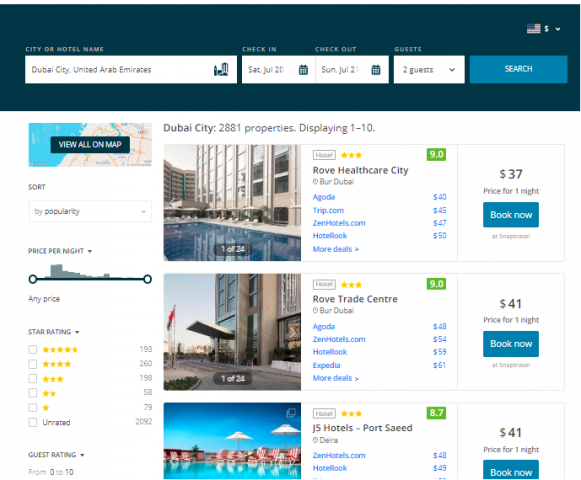
Task: Click location pin beside Bur Dubai under Rove Trade Centre
Action: pyautogui.click(x=315, y=310)
